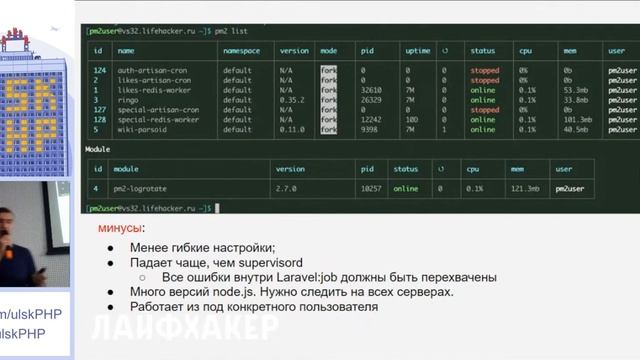Click memory '121.3mb' in Module table
This screenshot has height=360, width=640.
[525, 189]
